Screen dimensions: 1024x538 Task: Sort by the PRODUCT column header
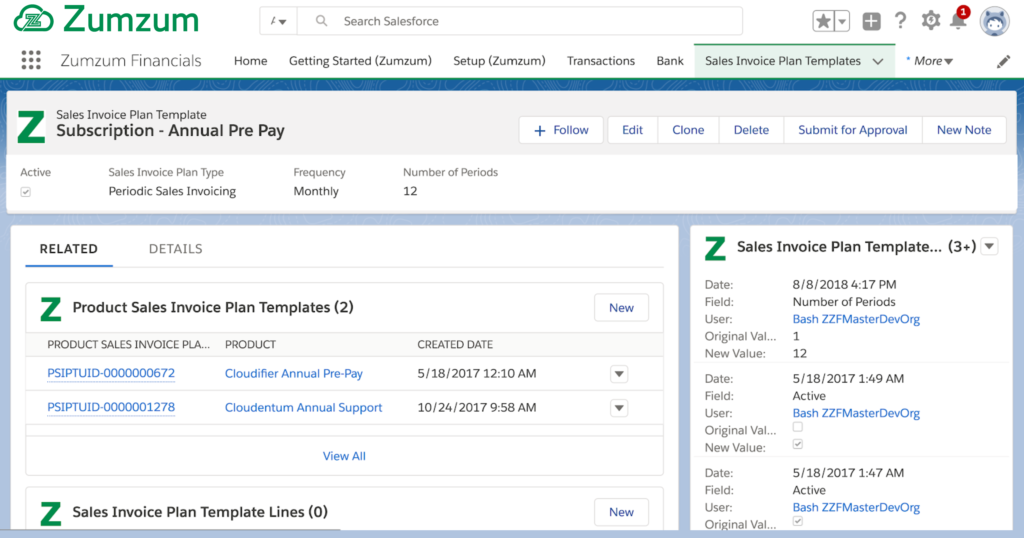pyautogui.click(x=250, y=344)
